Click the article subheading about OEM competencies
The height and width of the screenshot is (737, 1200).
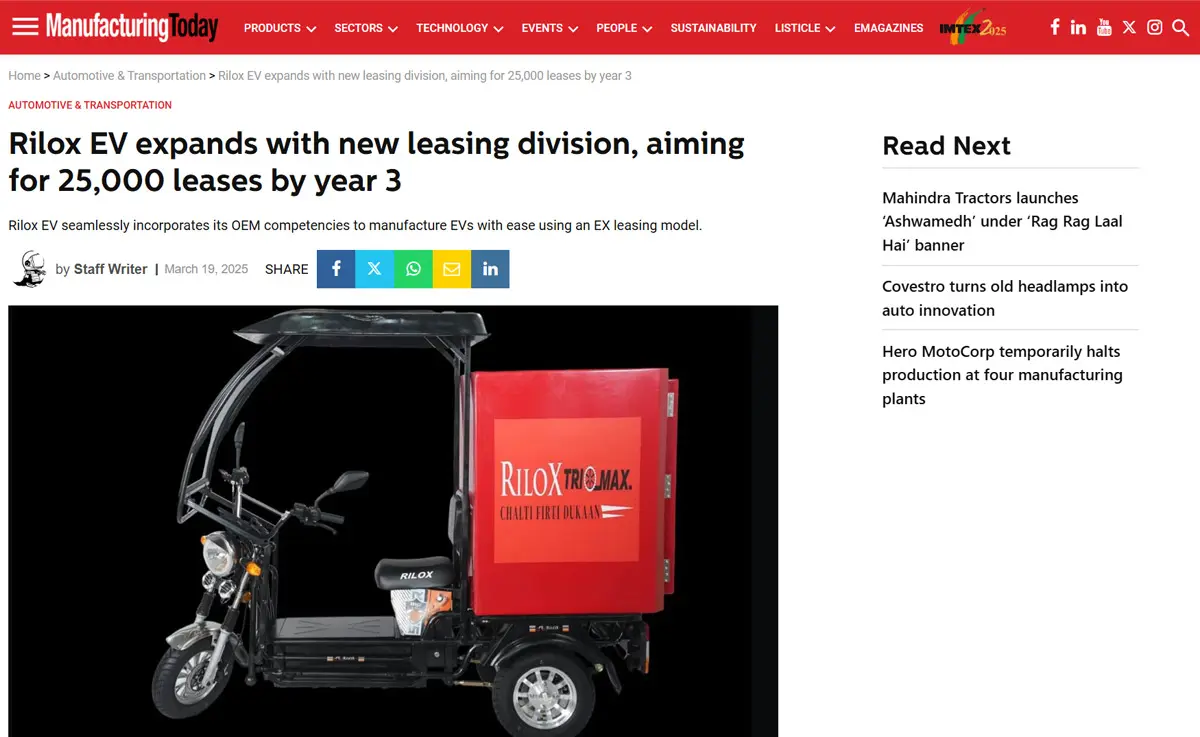click(355, 226)
